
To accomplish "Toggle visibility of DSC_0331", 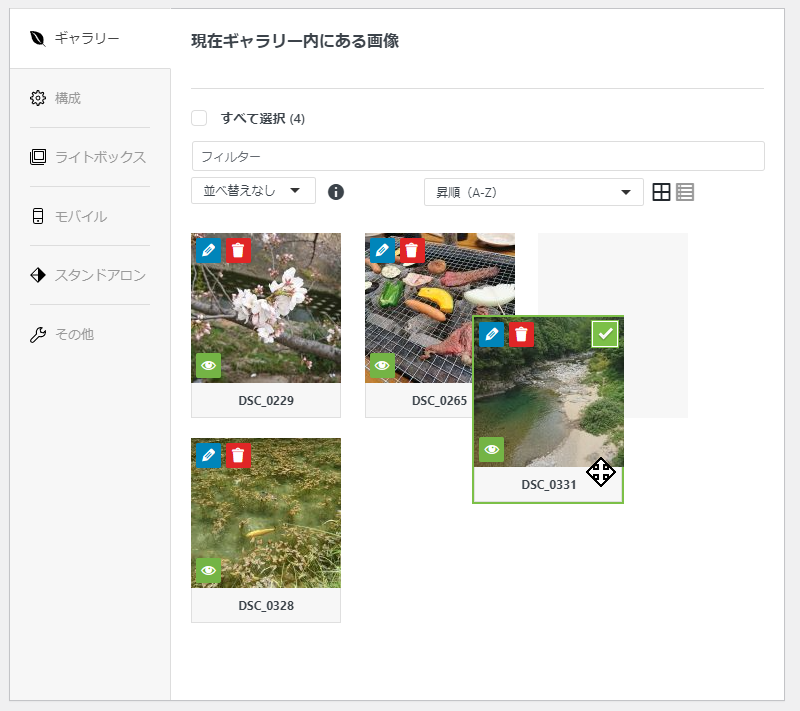I will coord(492,449).
